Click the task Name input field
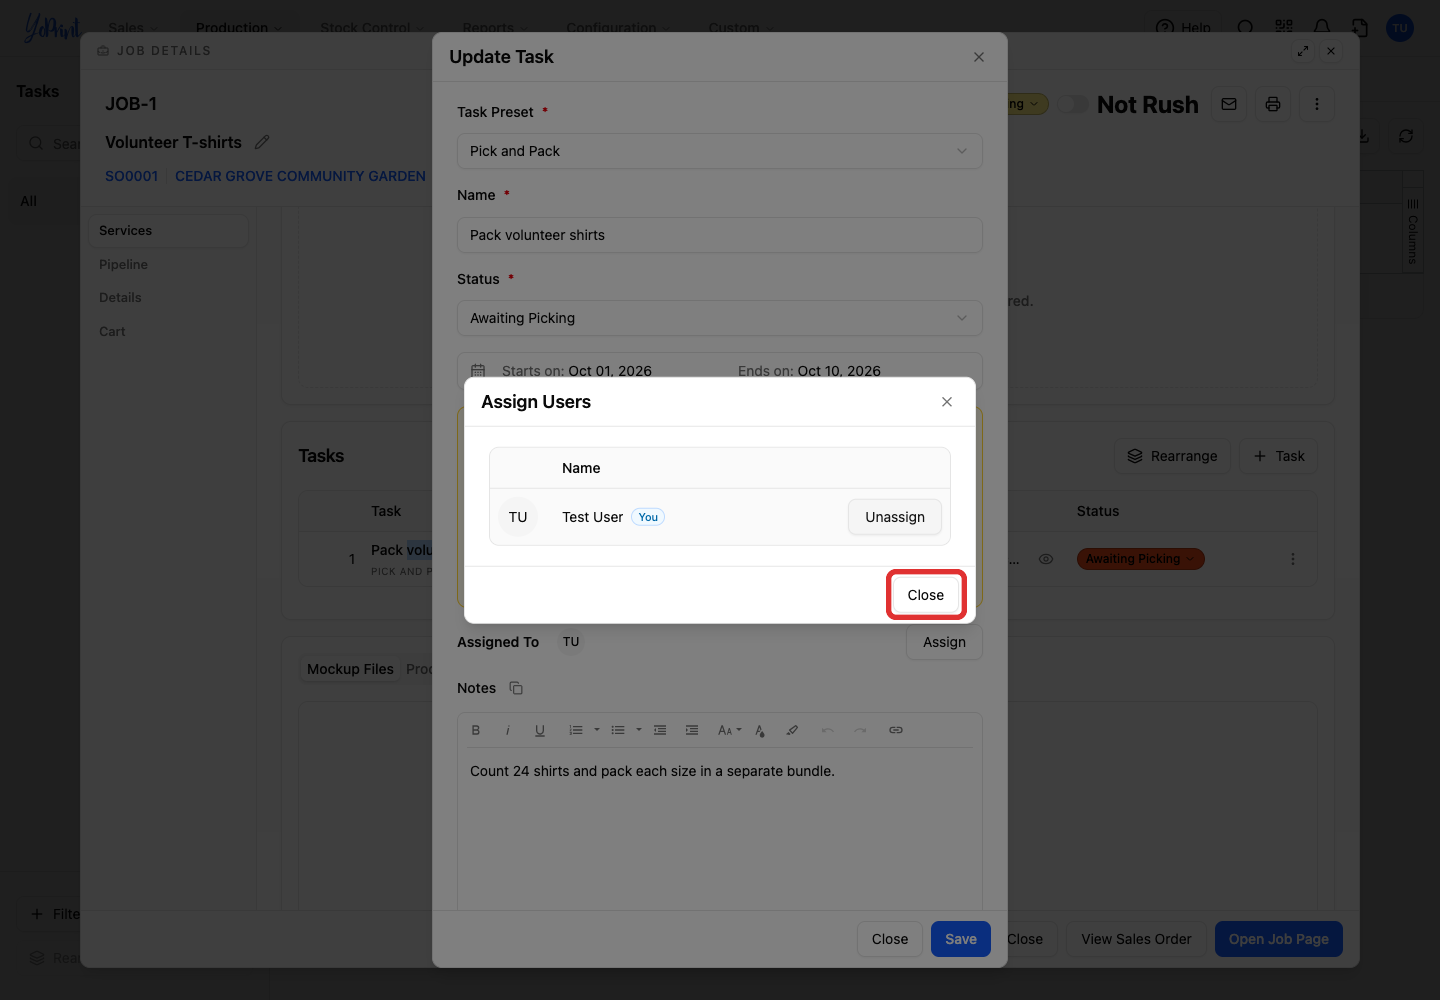 tap(720, 235)
